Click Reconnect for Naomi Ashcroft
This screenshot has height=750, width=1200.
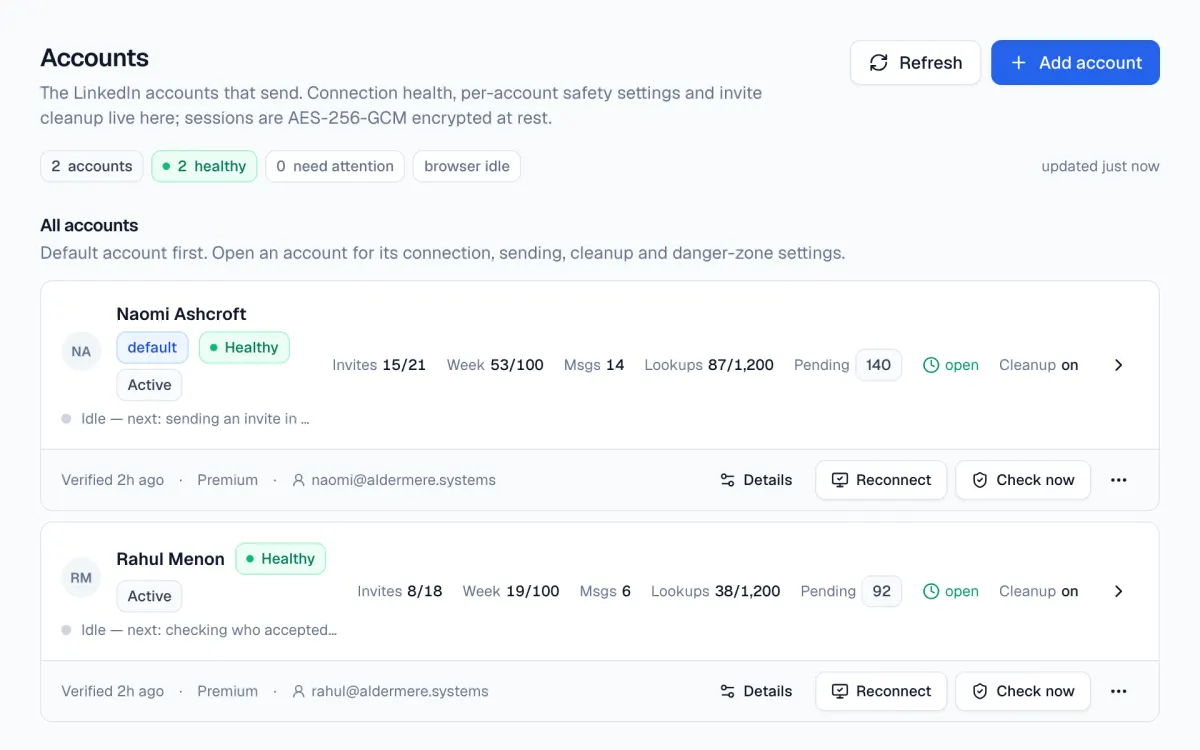click(881, 480)
